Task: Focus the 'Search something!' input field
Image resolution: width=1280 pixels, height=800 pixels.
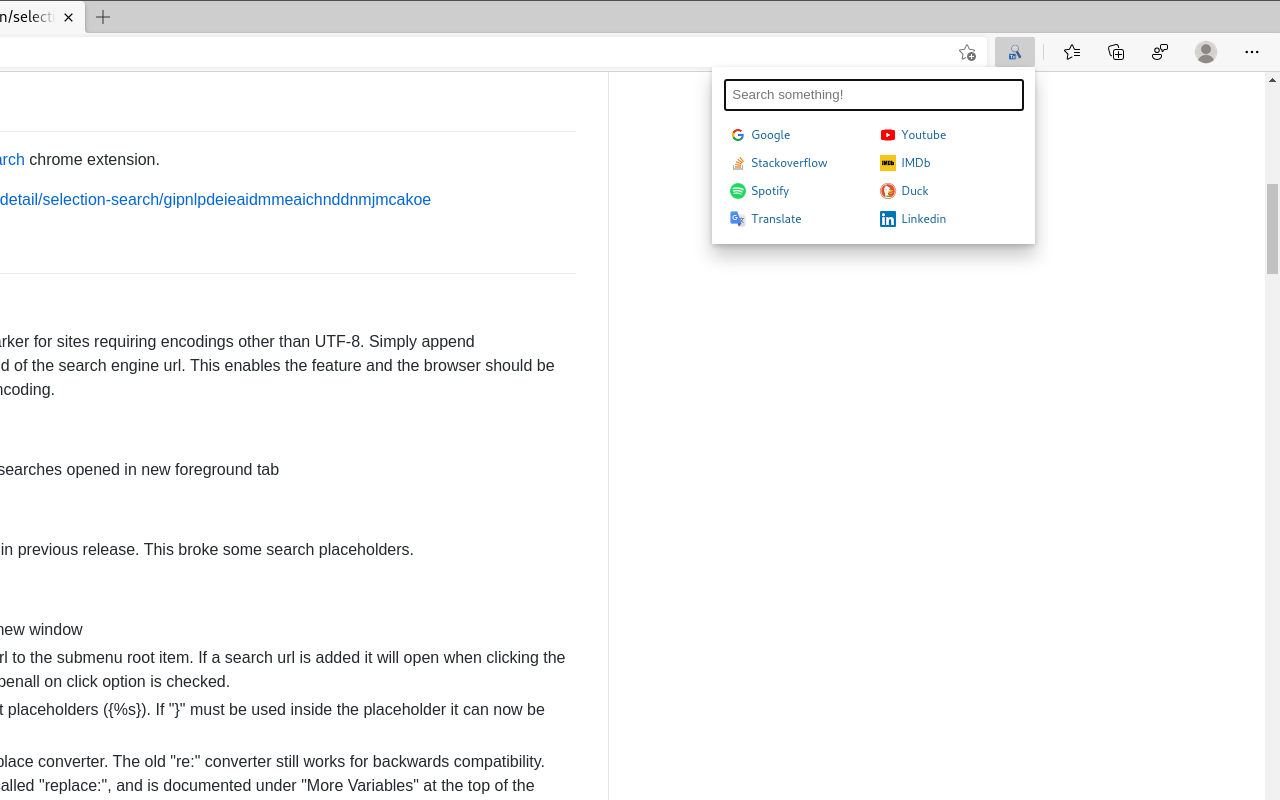Action: 873,95
